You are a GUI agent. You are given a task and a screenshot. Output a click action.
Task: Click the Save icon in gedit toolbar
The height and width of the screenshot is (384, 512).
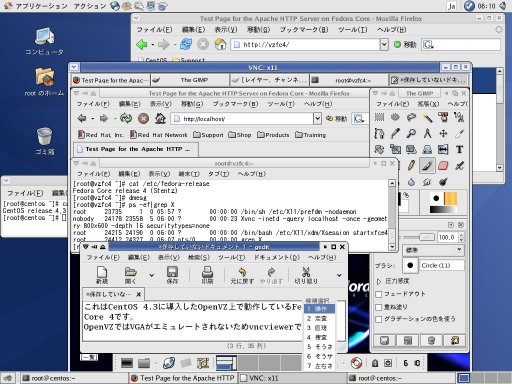172,275
